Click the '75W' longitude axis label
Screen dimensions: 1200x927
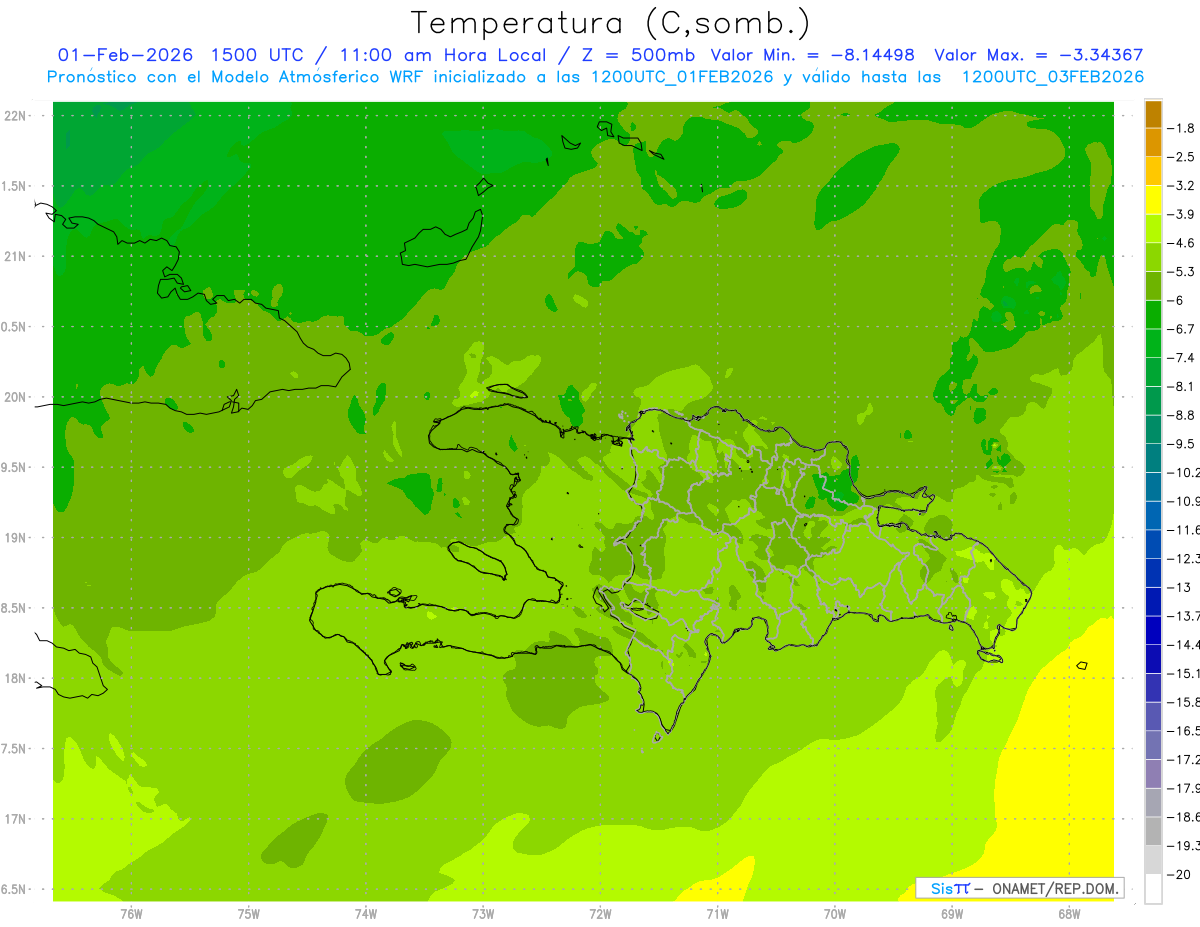tap(249, 912)
